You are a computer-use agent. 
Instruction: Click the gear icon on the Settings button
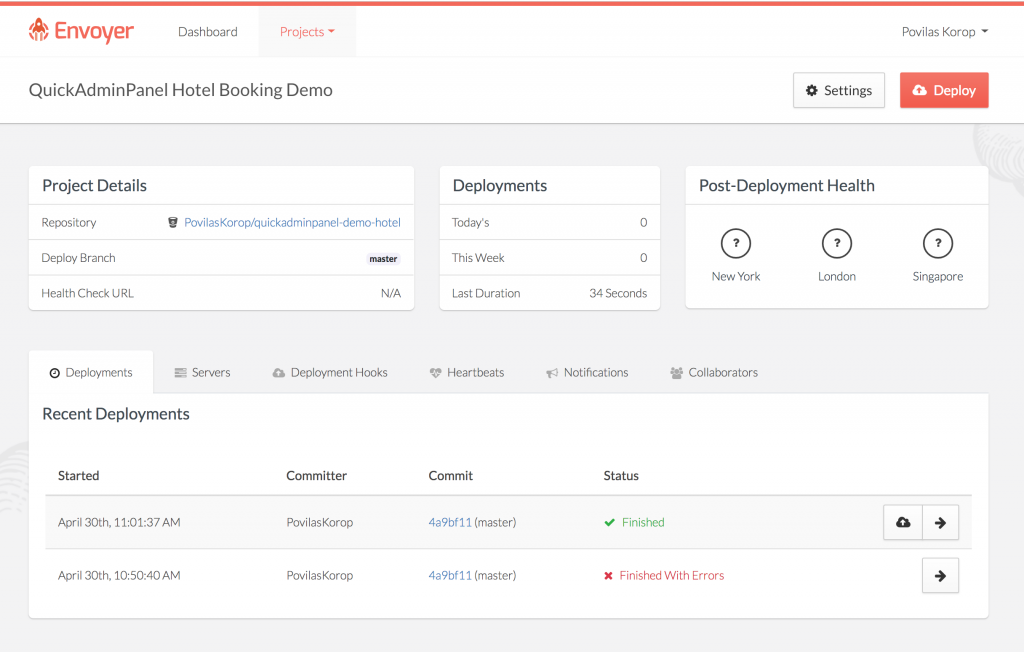[810, 90]
